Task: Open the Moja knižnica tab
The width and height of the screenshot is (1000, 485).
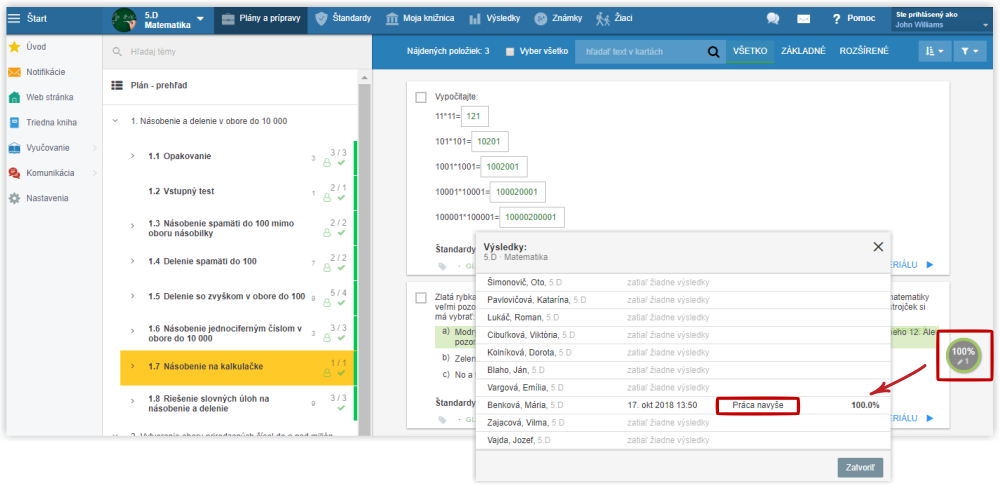Action: pos(420,19)
